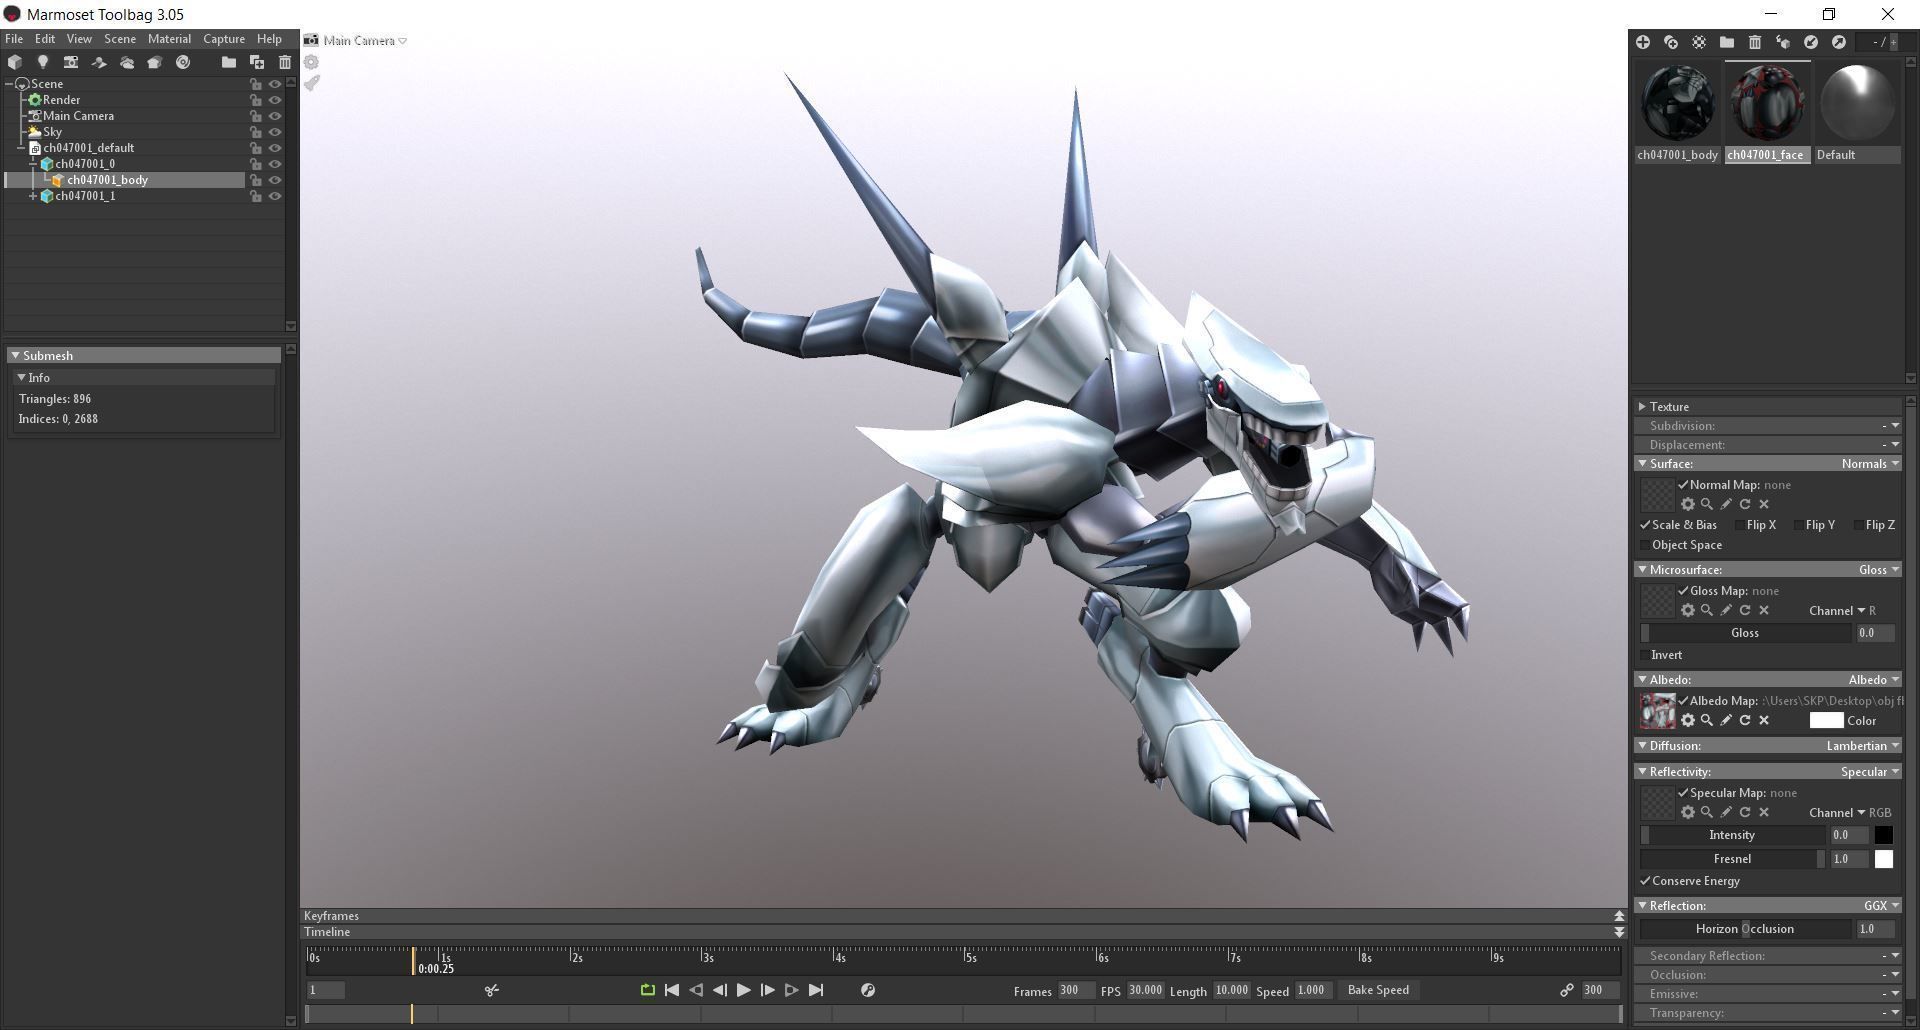Add a fog object with cloud icon

pos(127,62)
